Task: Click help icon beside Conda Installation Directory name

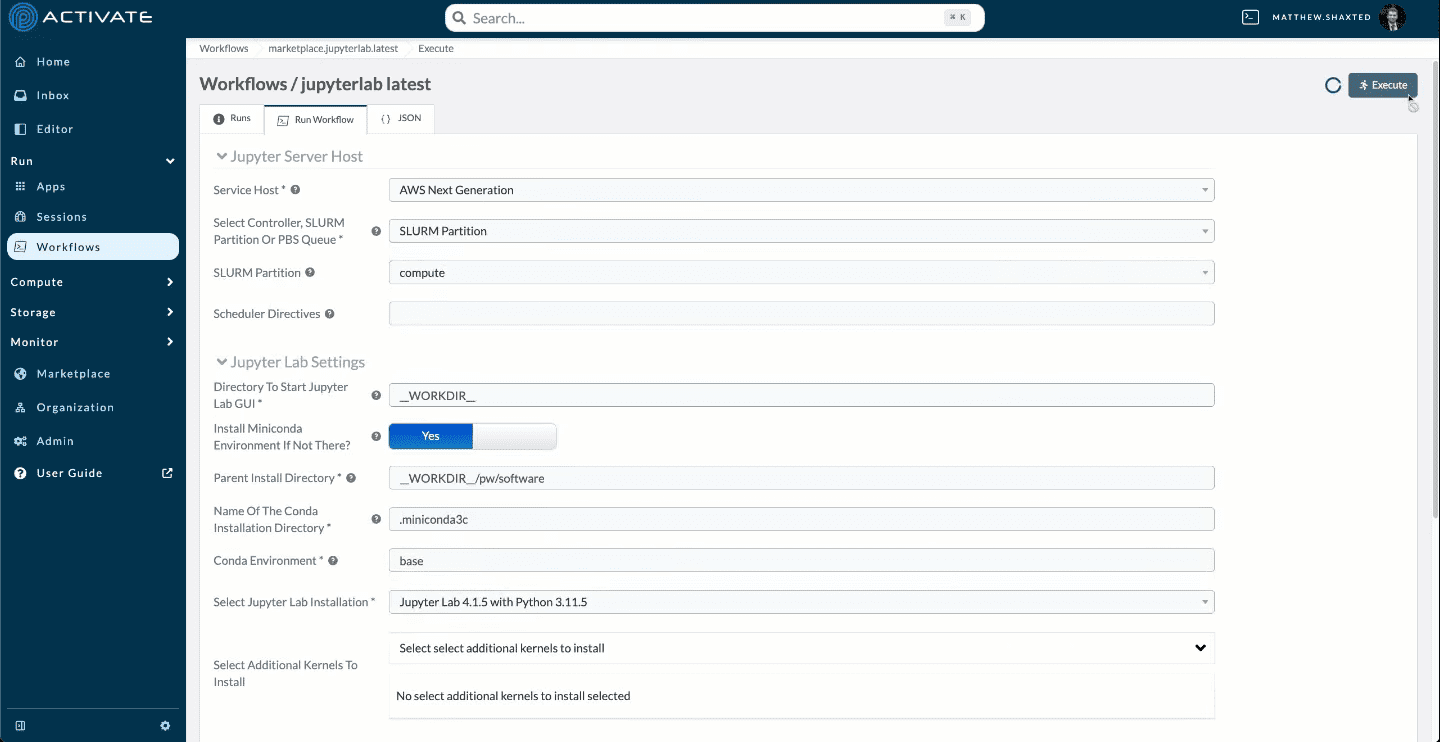Action: click(376, 520)
